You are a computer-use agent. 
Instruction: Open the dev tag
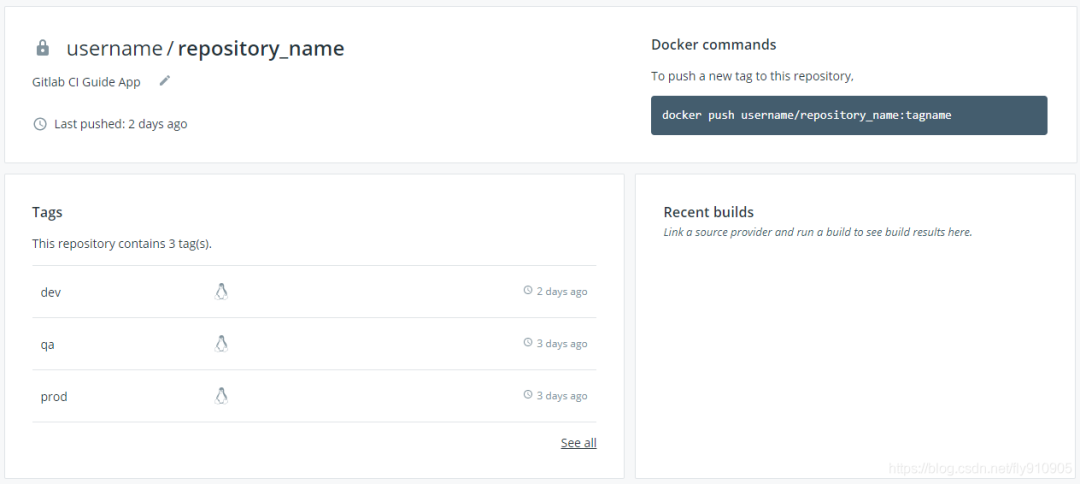51,292
